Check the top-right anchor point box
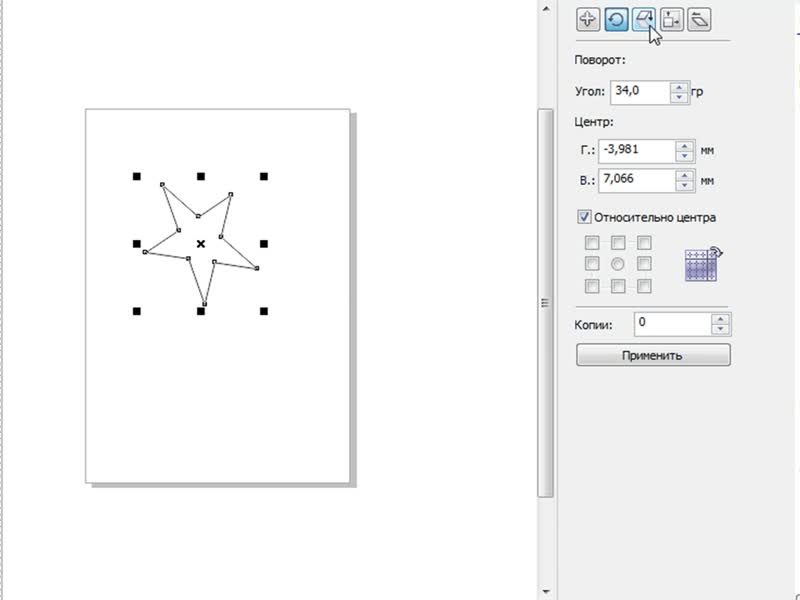This screenshot has width=800, height=600. click(644, 242)
